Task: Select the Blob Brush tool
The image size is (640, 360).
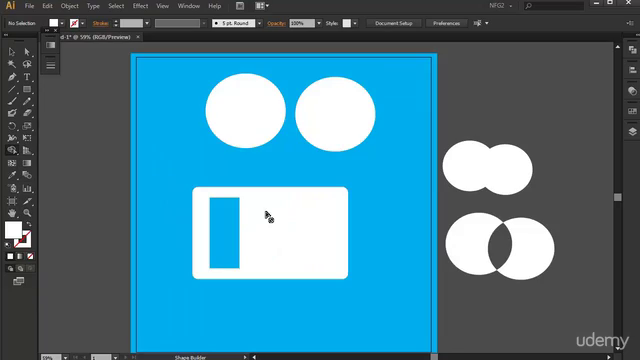Action: (x=12, y=113)
